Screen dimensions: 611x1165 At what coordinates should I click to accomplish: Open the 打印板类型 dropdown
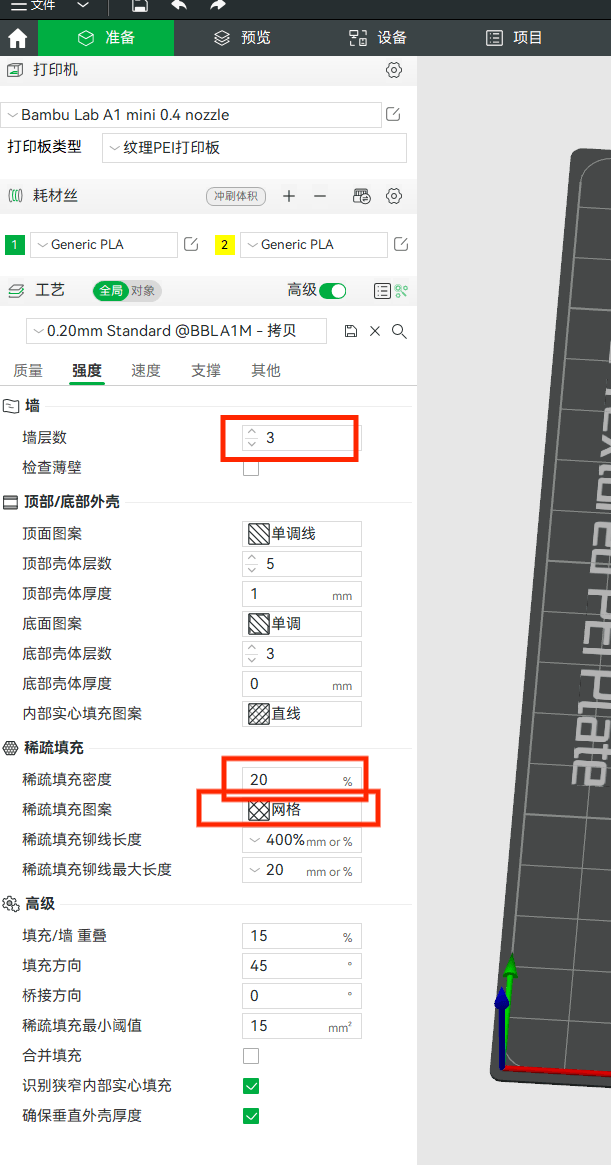coord(254,148)
